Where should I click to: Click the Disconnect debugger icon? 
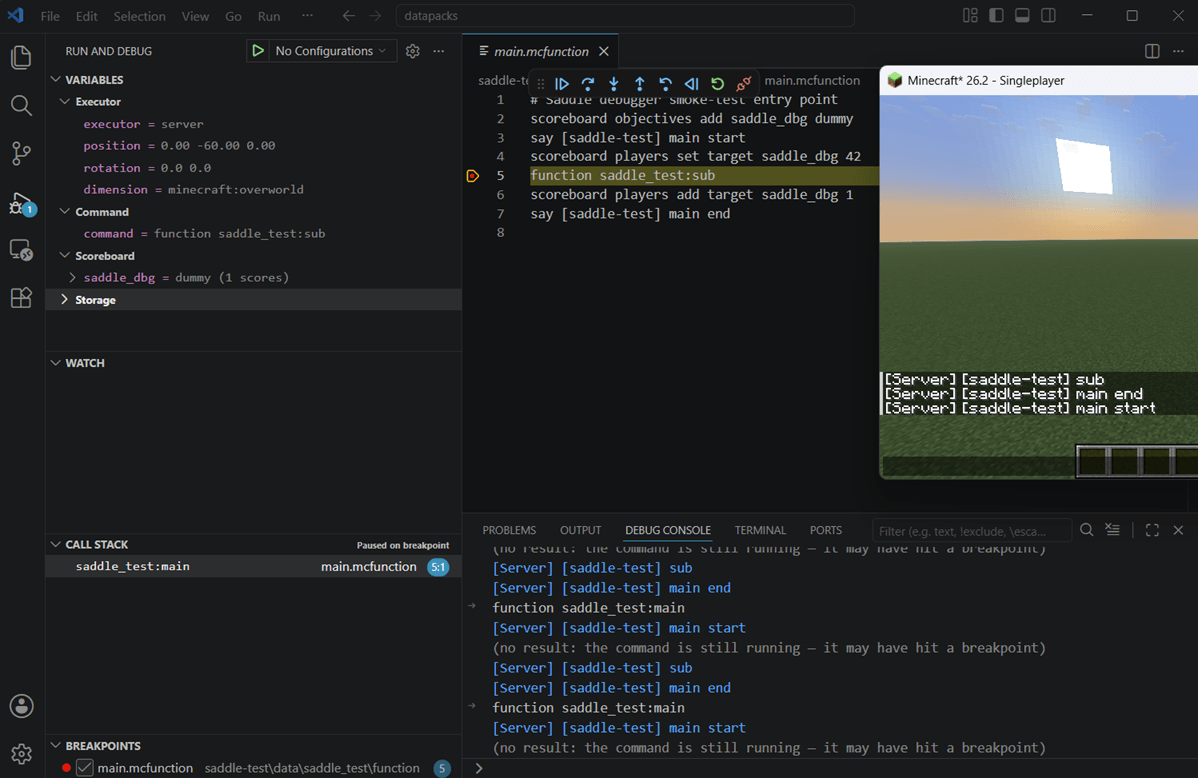pos(743,84)
